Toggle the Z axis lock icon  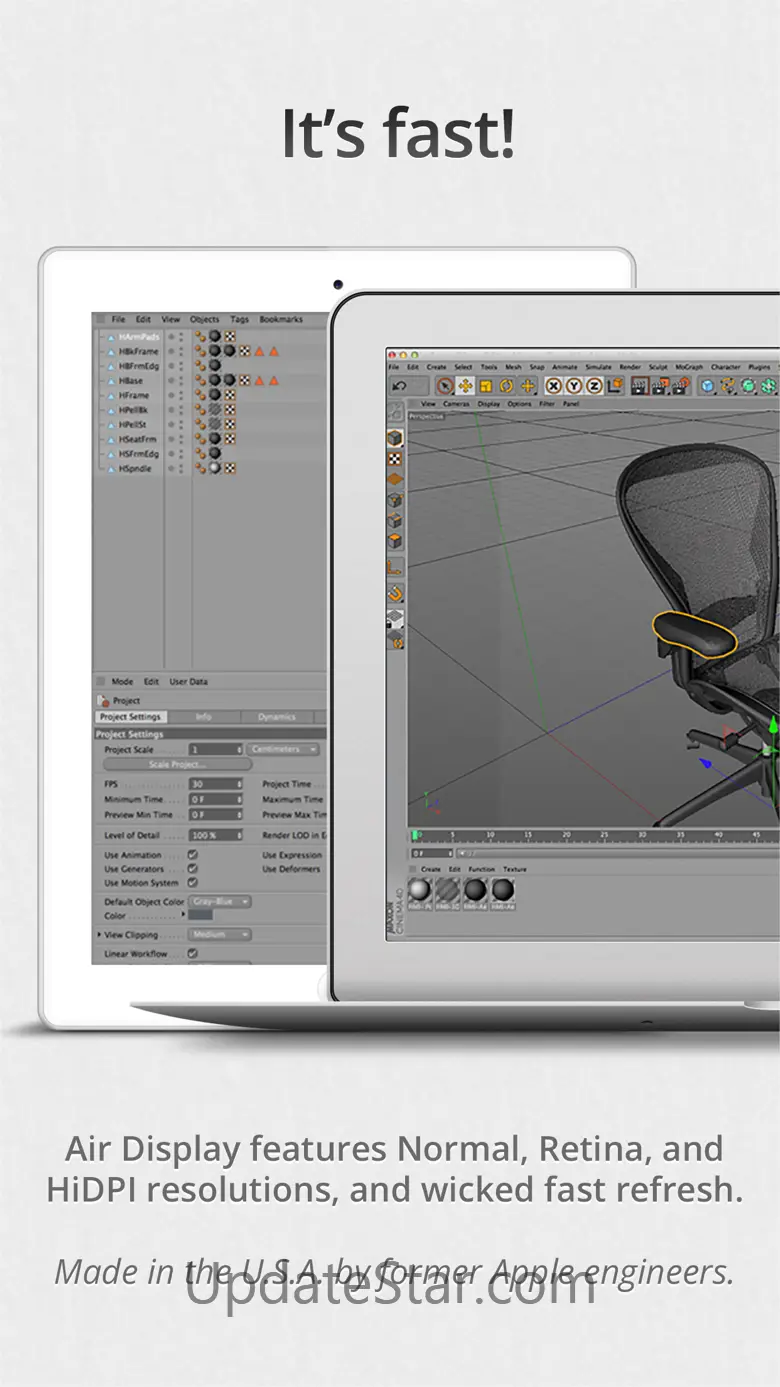pos(594,386)
